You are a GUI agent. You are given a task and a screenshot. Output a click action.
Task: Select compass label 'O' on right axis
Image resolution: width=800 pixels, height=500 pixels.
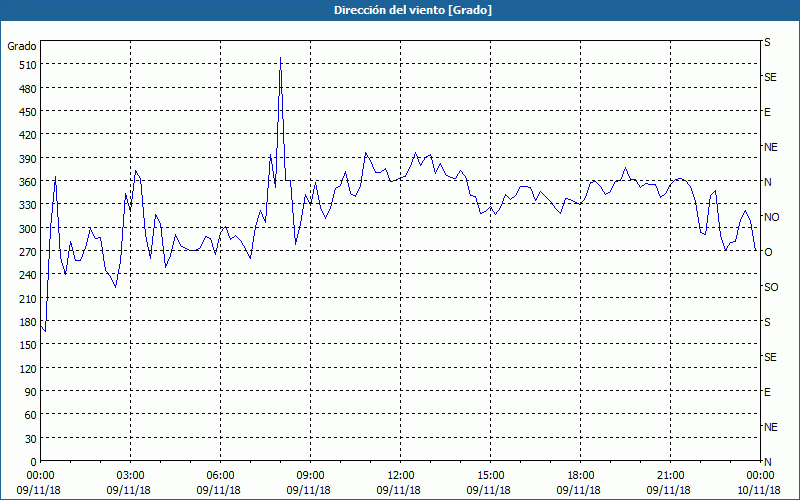click(x=768, y=252)
